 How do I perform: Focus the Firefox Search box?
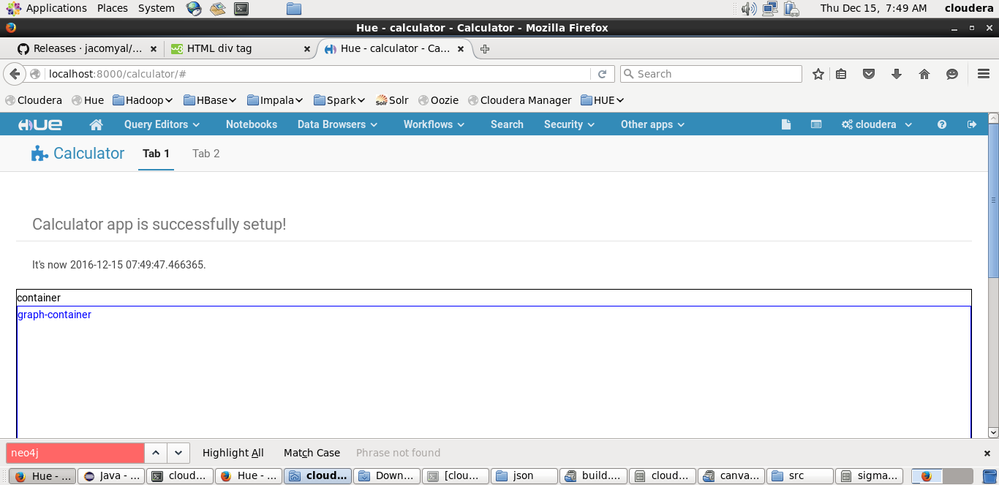coord(711,74)
